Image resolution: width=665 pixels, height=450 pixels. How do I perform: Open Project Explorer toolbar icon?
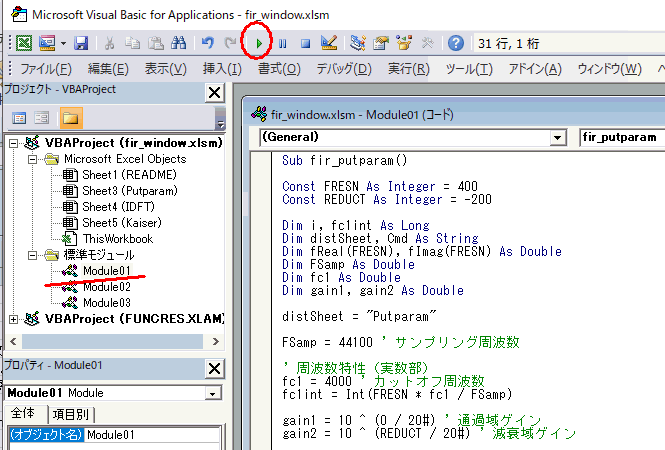(358, 43)
